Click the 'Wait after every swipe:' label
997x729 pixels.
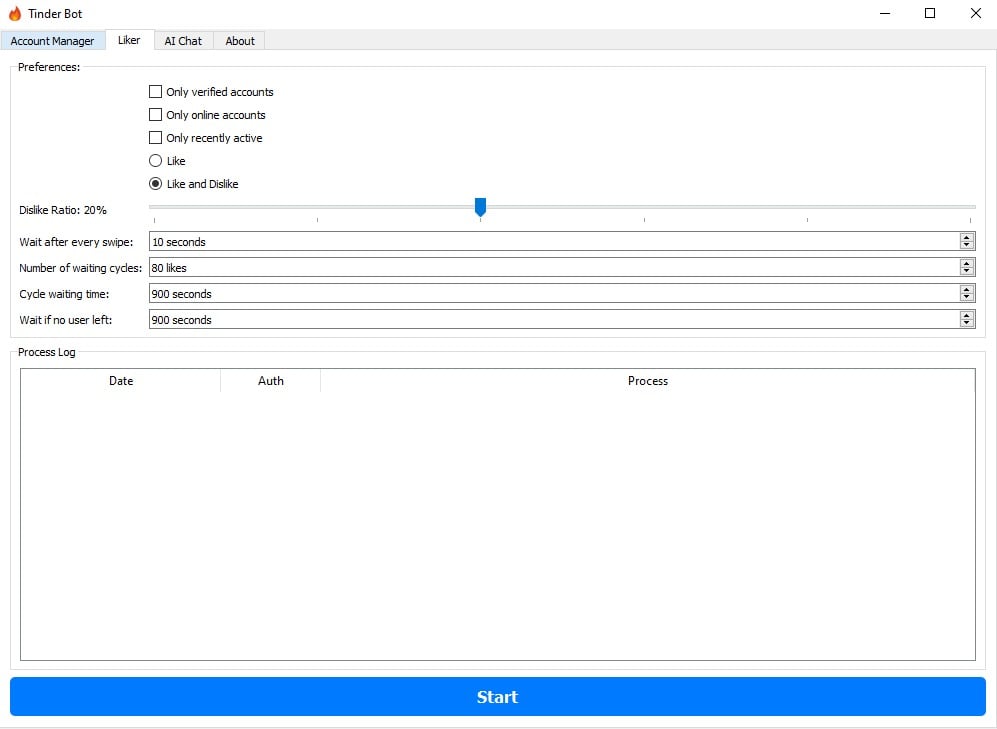point(76,242)
